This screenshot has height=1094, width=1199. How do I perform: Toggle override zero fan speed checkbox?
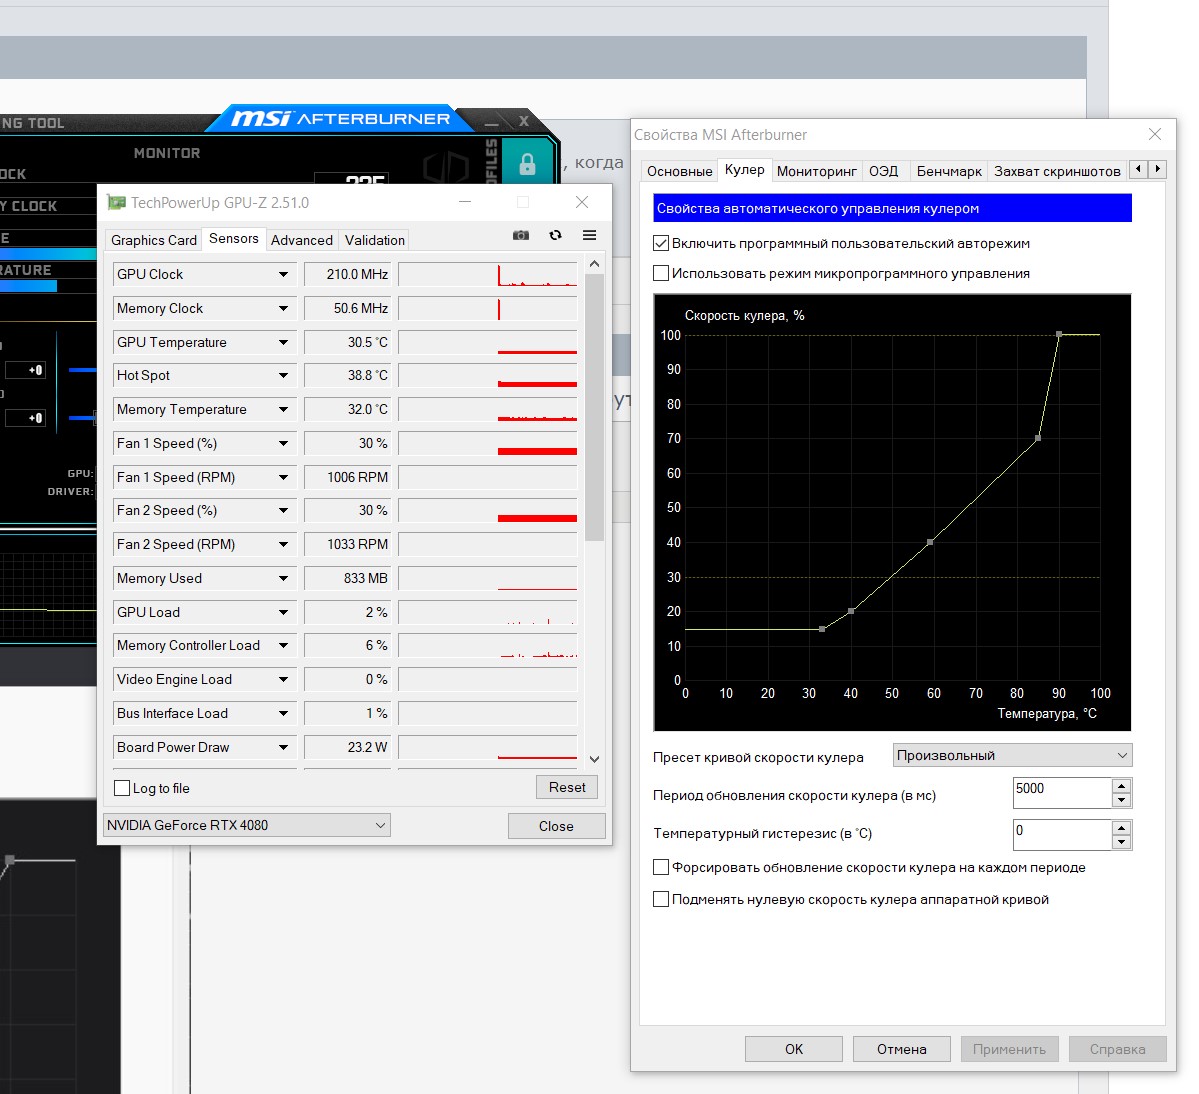(661, 899)
